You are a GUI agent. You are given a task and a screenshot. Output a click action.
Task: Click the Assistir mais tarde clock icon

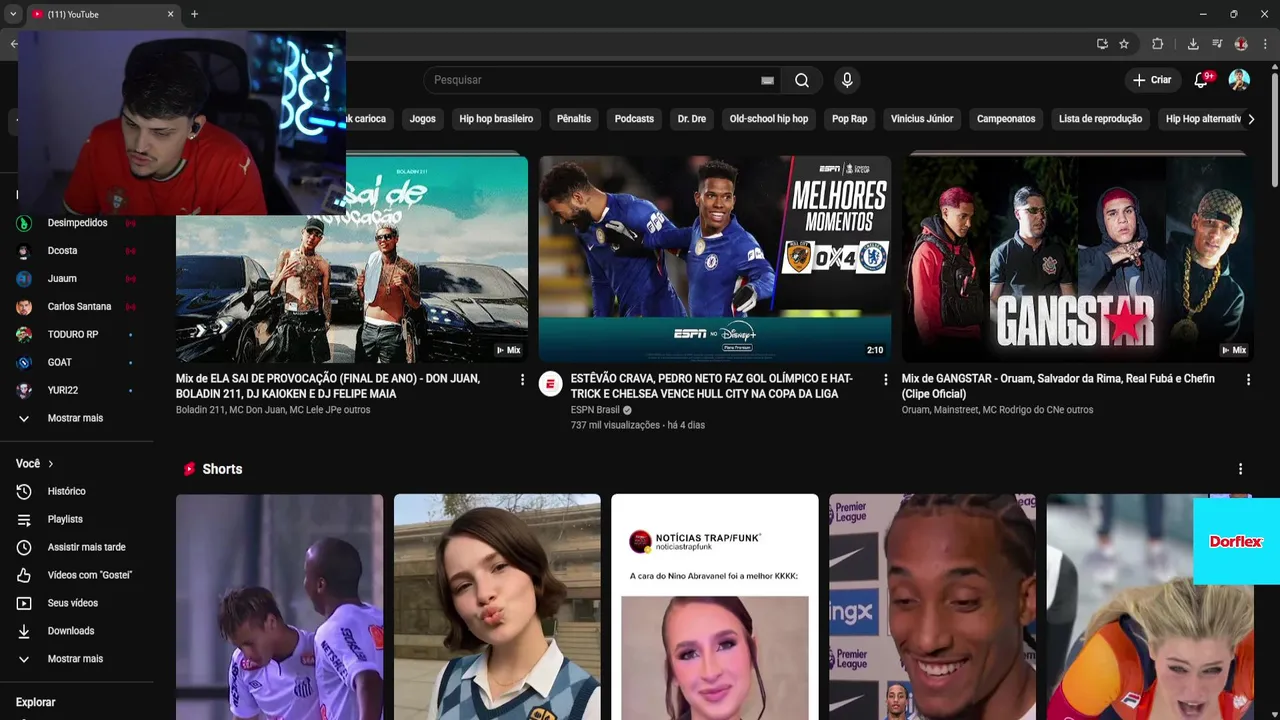[x=24, y=547]
